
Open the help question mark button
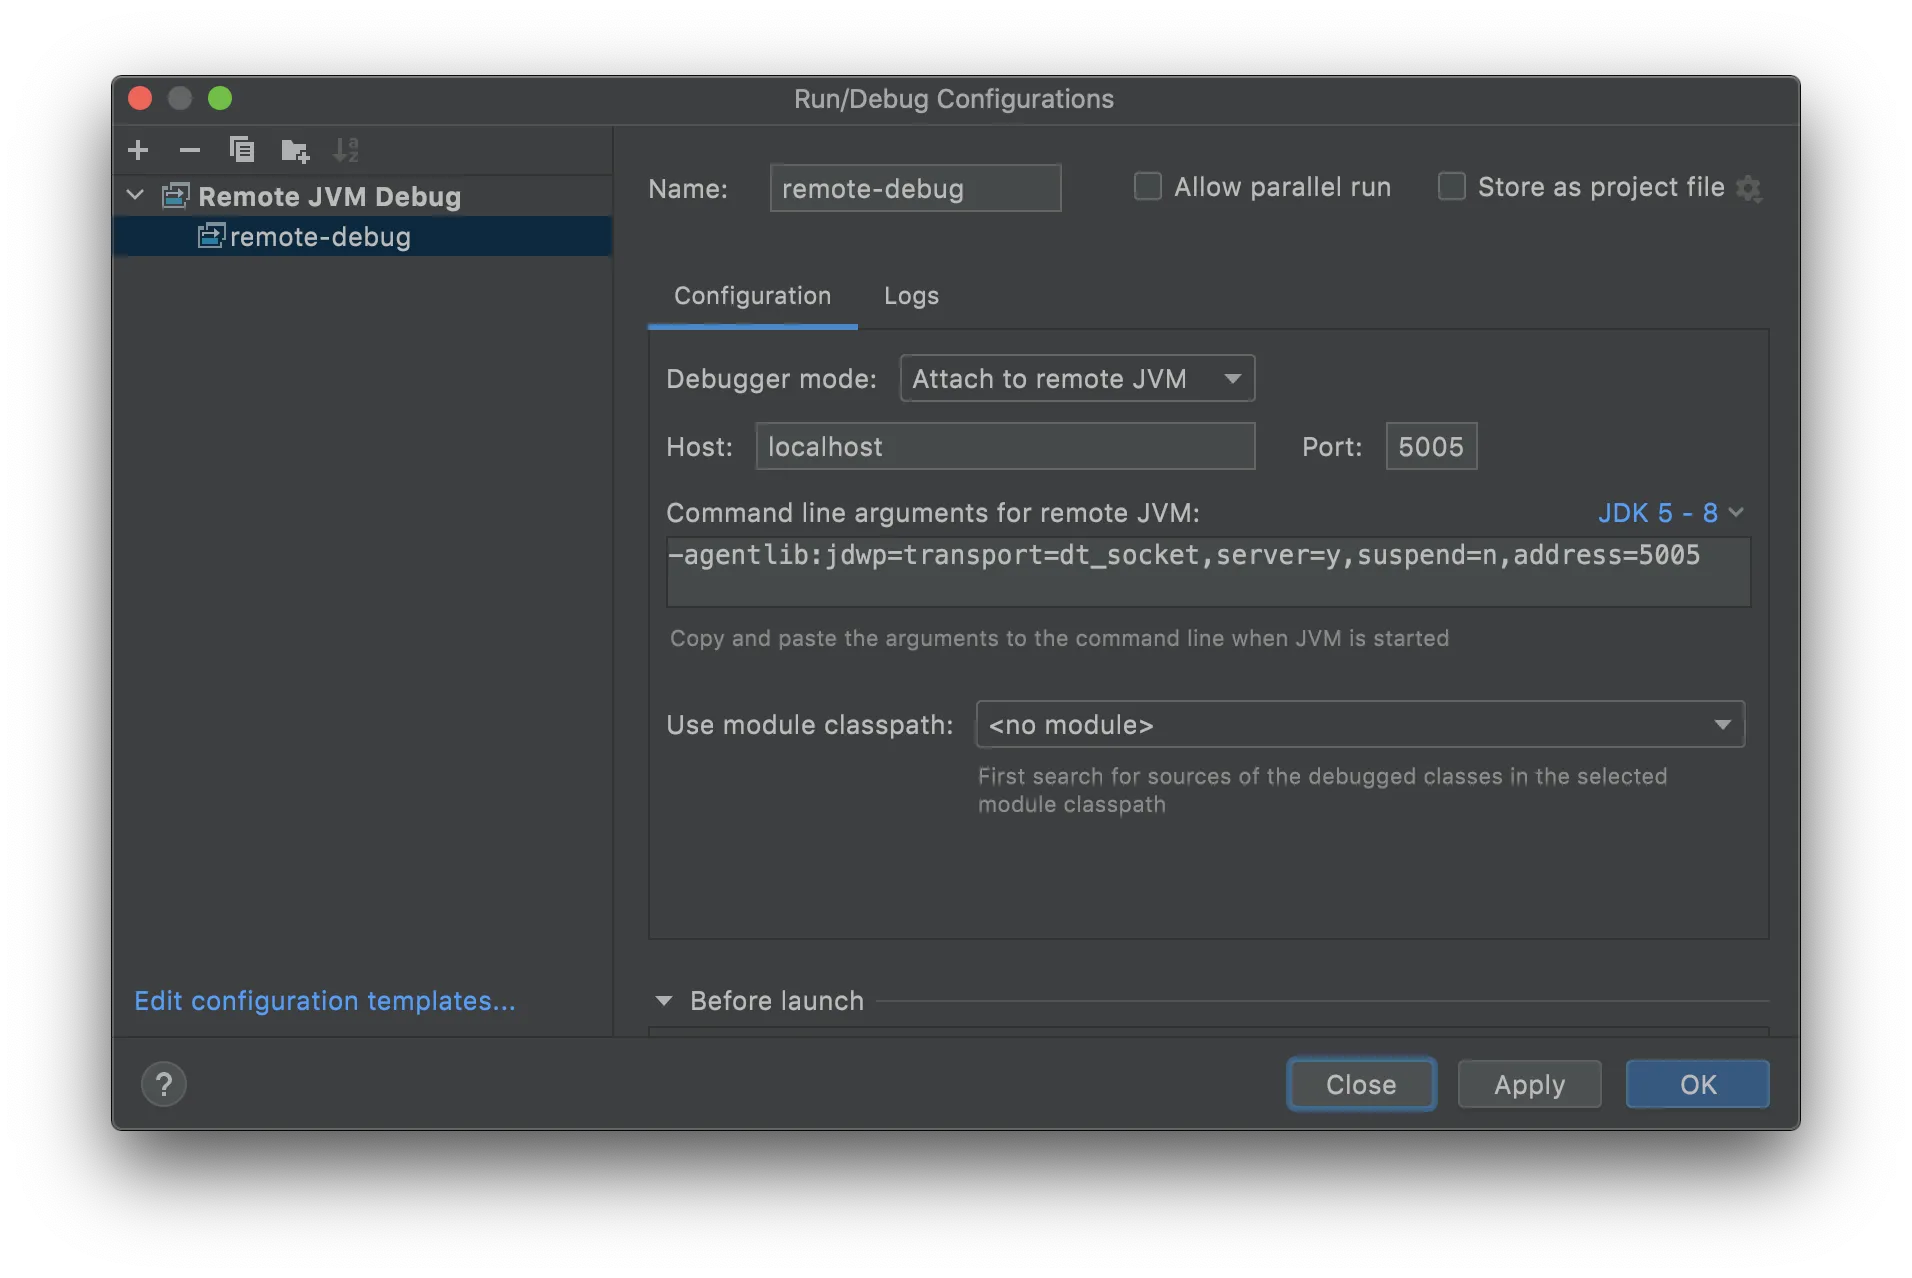[164, 1084]
